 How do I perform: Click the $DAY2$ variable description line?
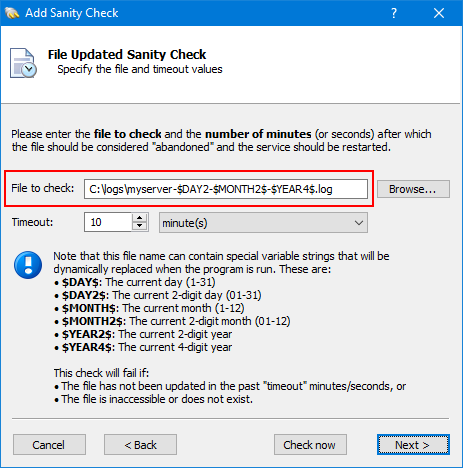click(x=158, y=295)
